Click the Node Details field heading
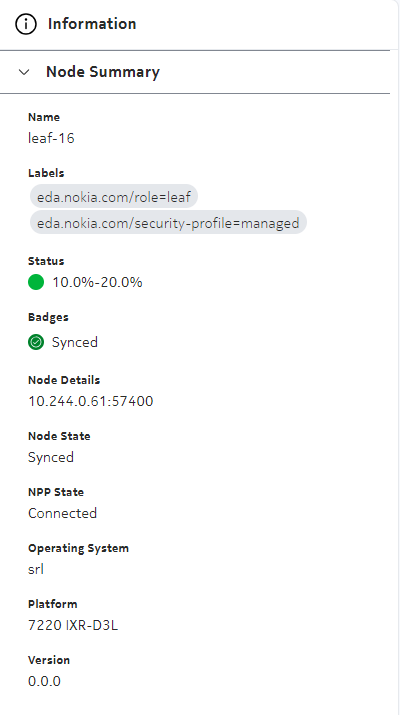 [64, 380]
